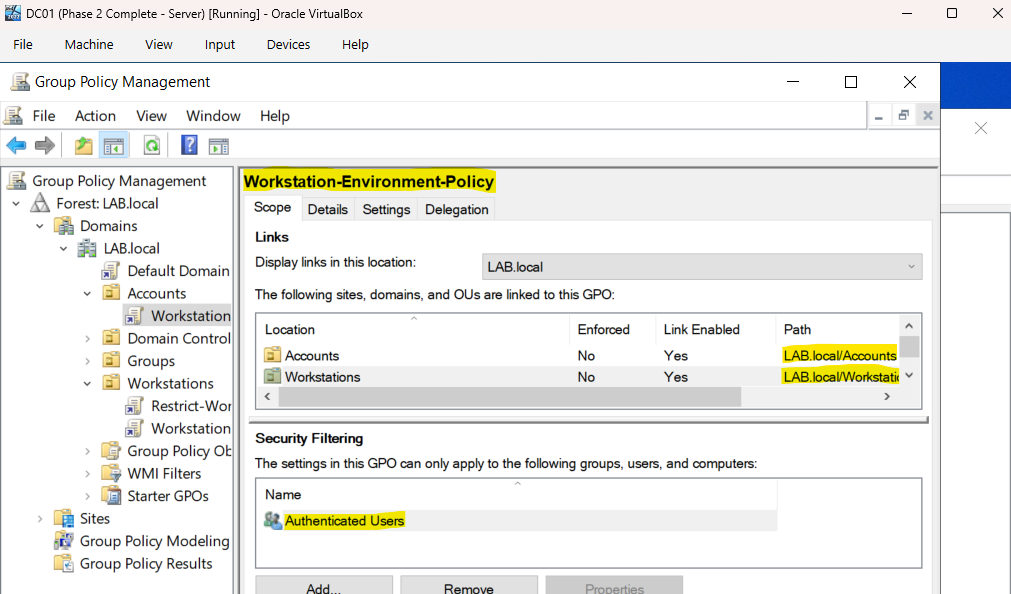Select Group Policy Results node
The height and width of the screenshot is (594, 1011).
[x=146, y=564]
